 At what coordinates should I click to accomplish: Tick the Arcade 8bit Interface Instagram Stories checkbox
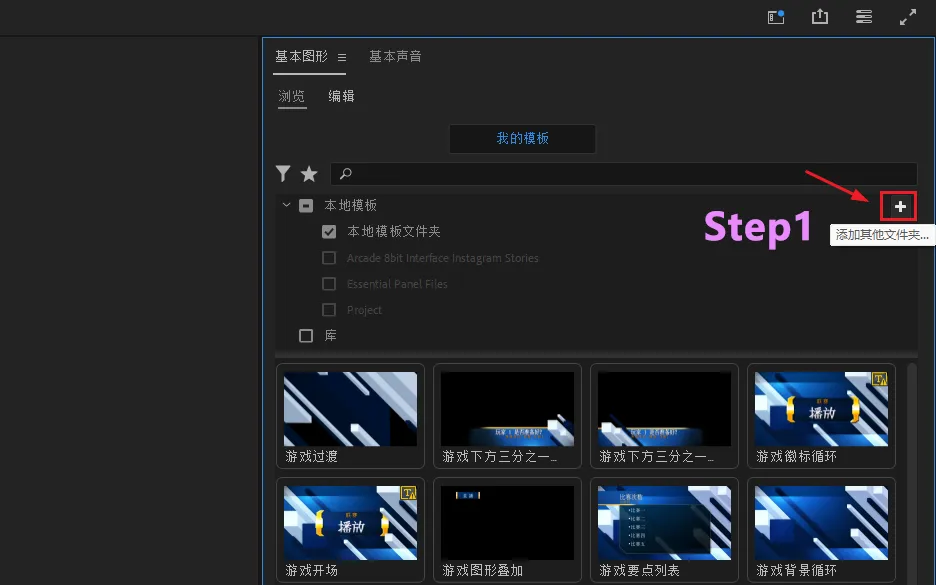pyautogui.click(x=329, y=258)
